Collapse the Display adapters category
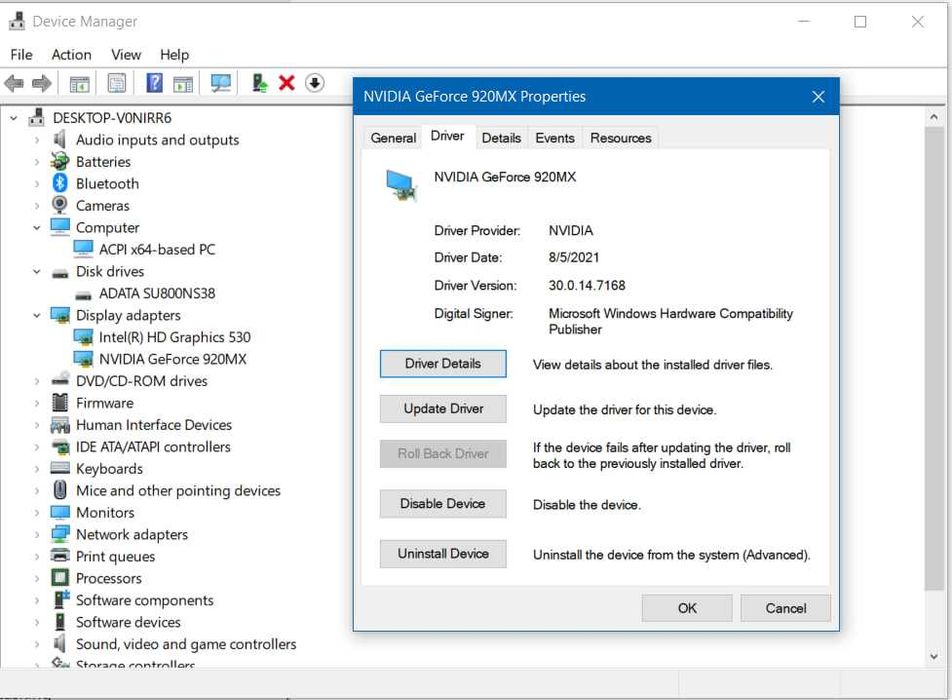This screenshot has width=952, height=700. [x=36, y=315]
